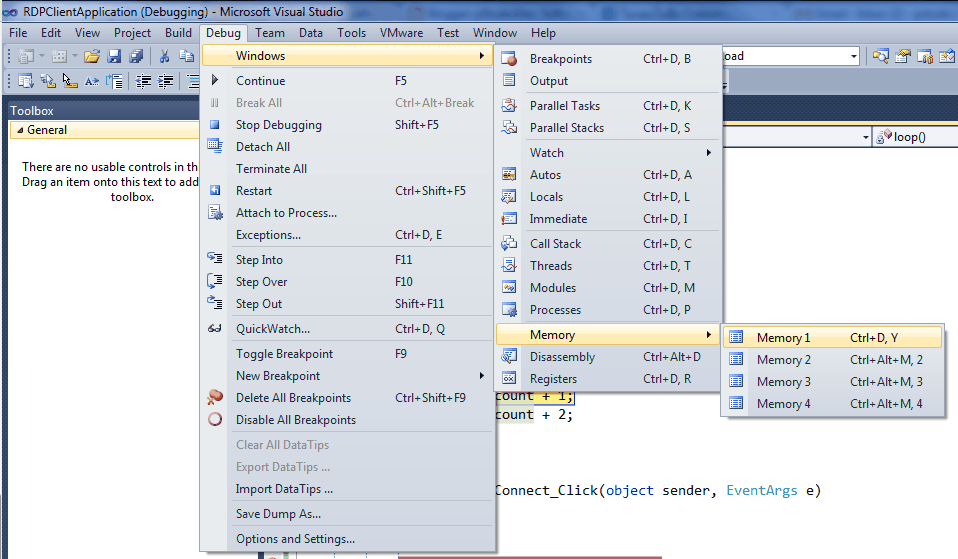Choose Detach All menu entry
The width and height of the screenshot is (958, 559).
346,147
